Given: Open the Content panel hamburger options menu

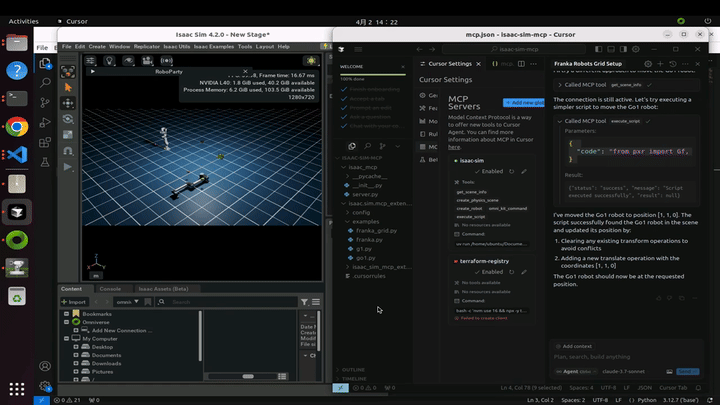Looking at the screenshot, I should 316,302.
